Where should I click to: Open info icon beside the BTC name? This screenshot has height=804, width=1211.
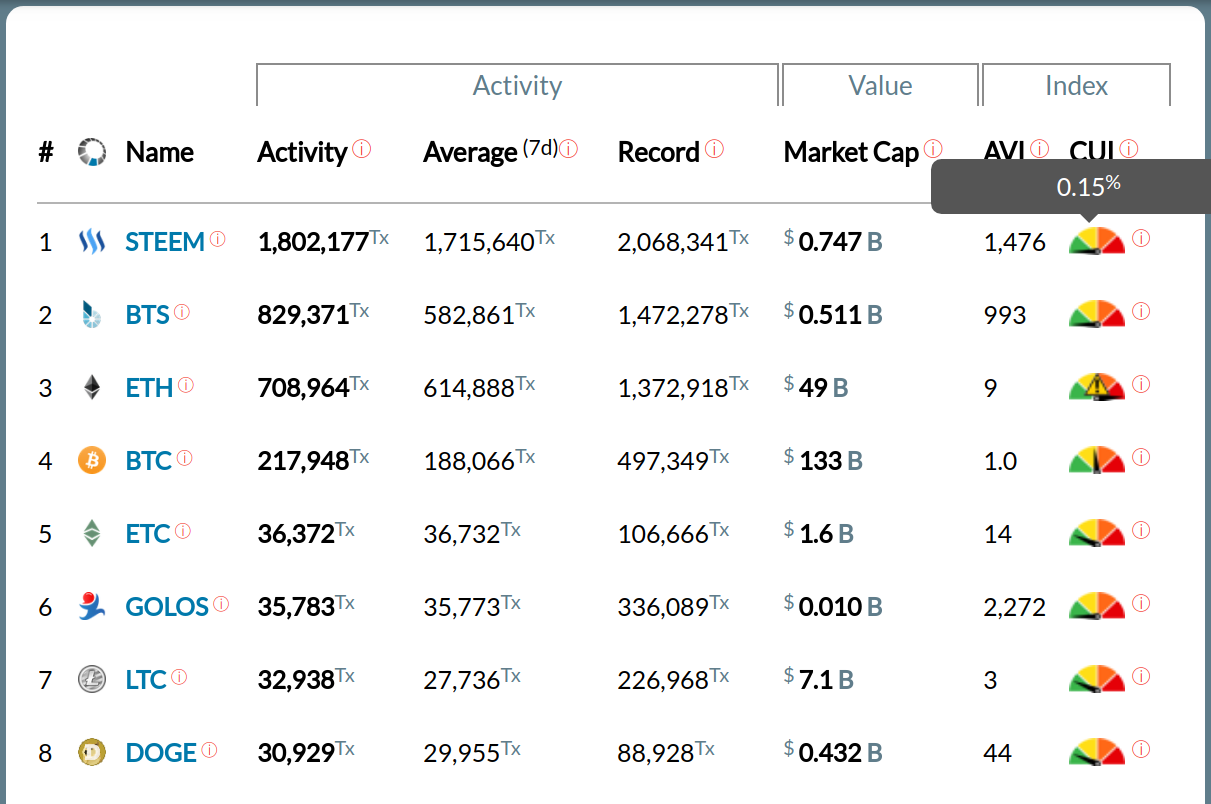[185, 458]
